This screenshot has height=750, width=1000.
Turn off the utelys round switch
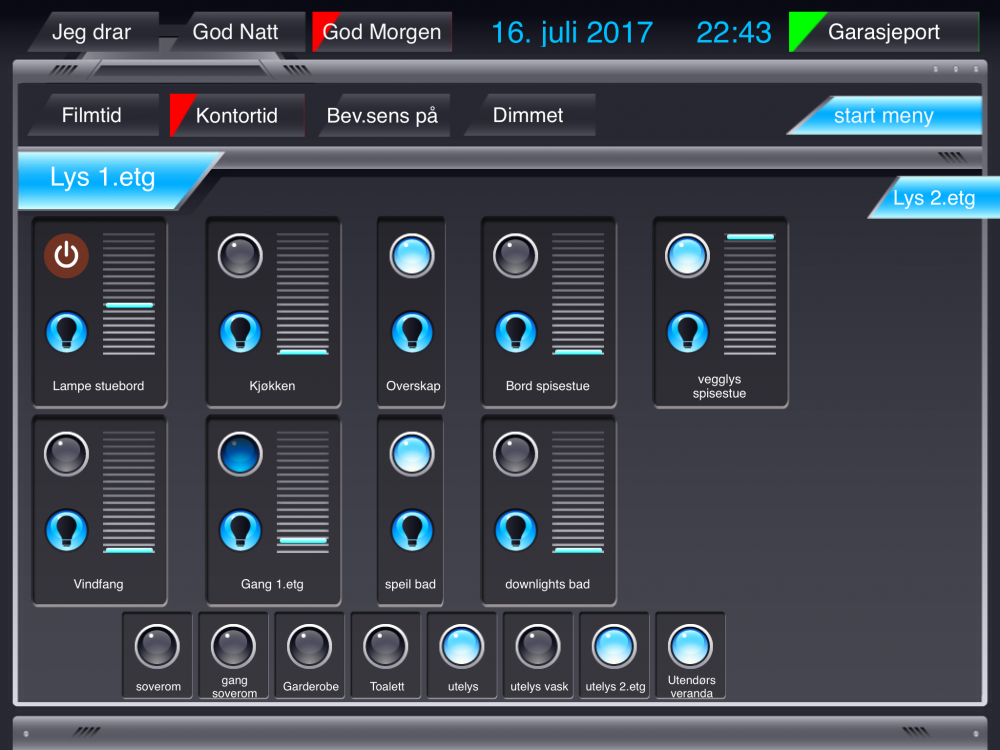[x=462, y=647]
